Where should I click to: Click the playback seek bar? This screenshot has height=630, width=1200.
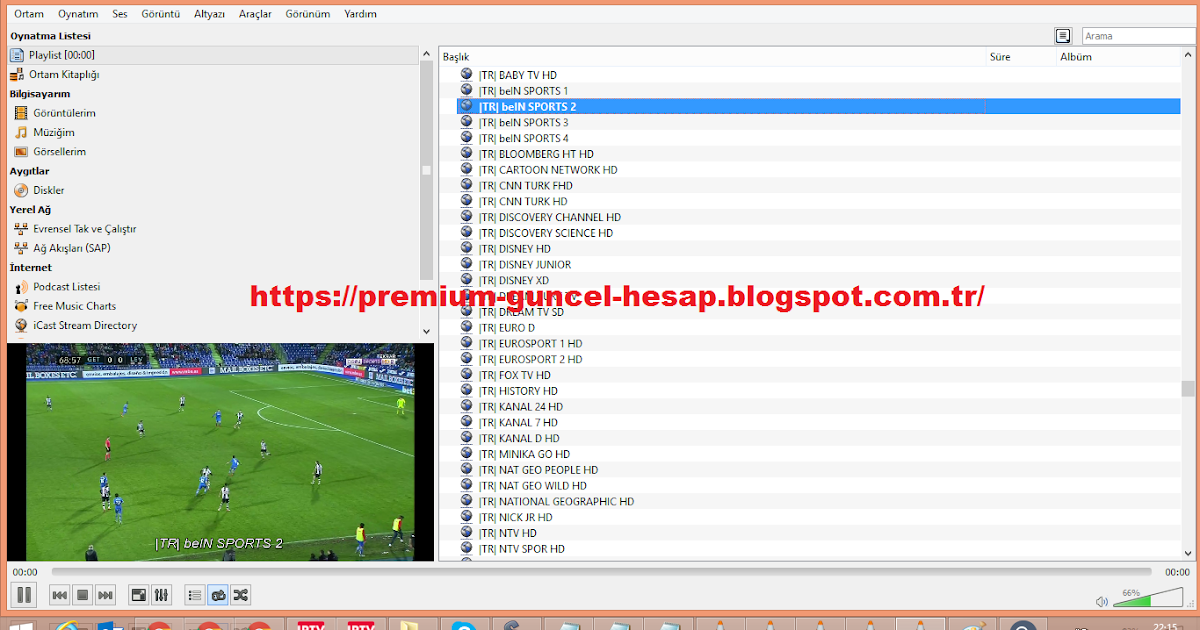click(x=600, y=572)
